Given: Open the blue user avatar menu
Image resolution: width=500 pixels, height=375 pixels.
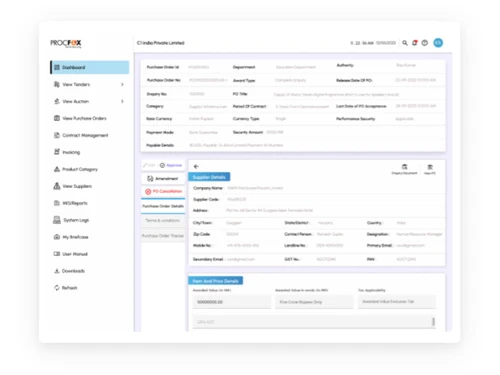Looking at the screenshot, I should (438, 43).
